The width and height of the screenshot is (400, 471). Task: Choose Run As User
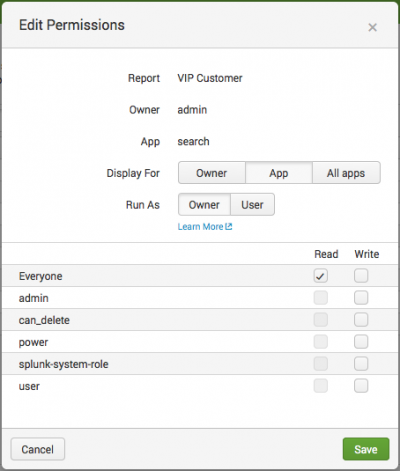pos(252,205)
